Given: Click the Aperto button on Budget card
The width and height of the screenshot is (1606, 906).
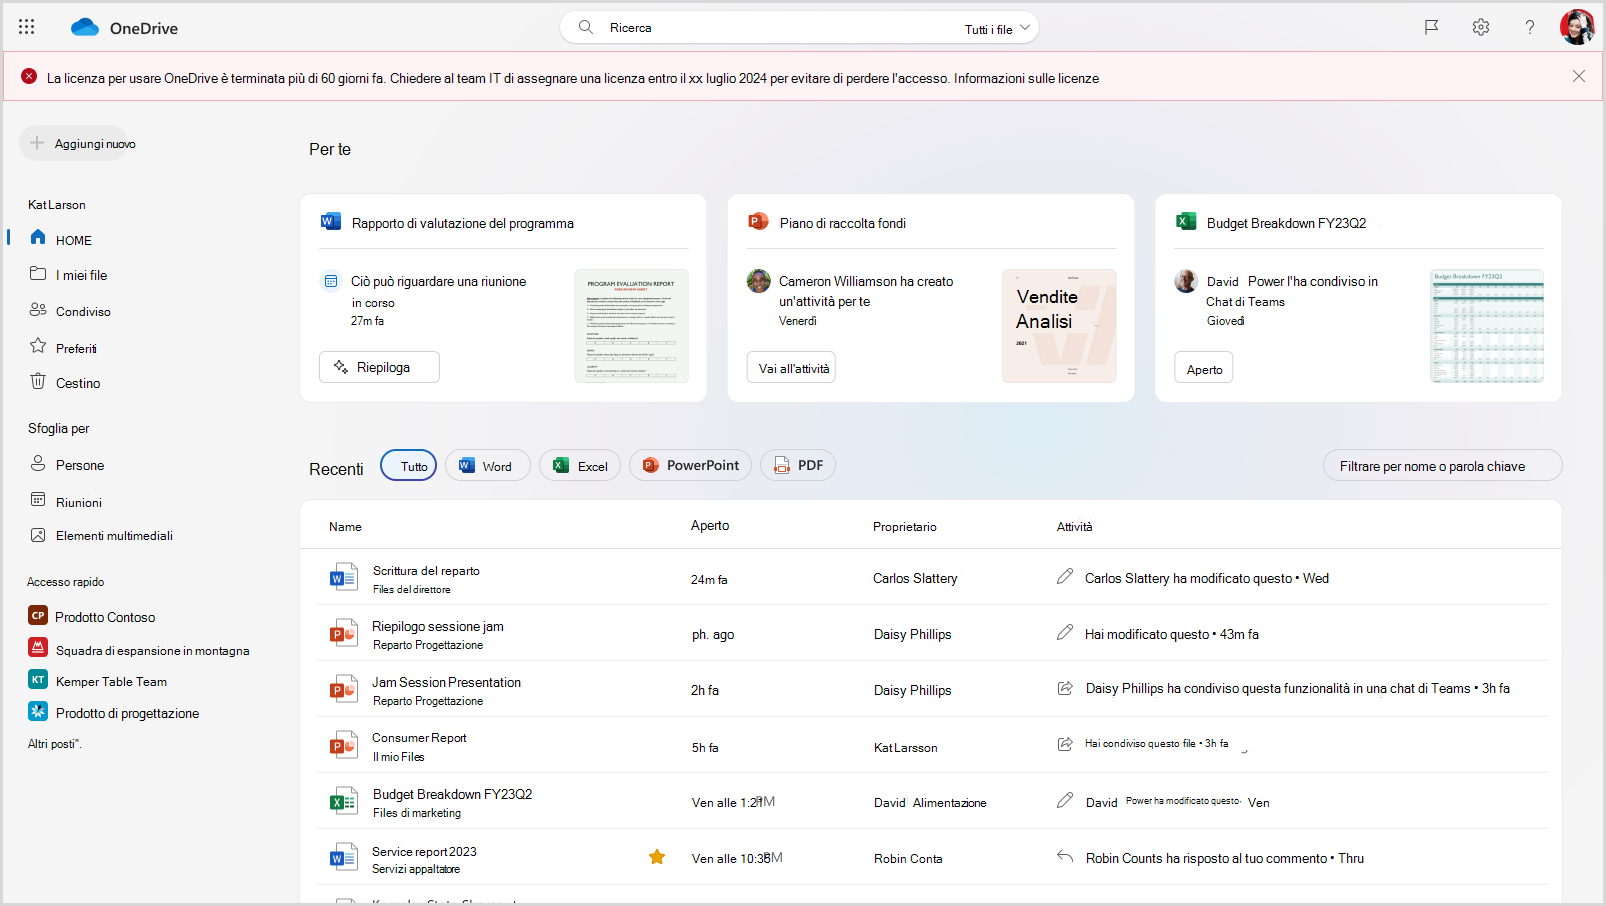Looking at the screenshot, I should click(1203, 368).
